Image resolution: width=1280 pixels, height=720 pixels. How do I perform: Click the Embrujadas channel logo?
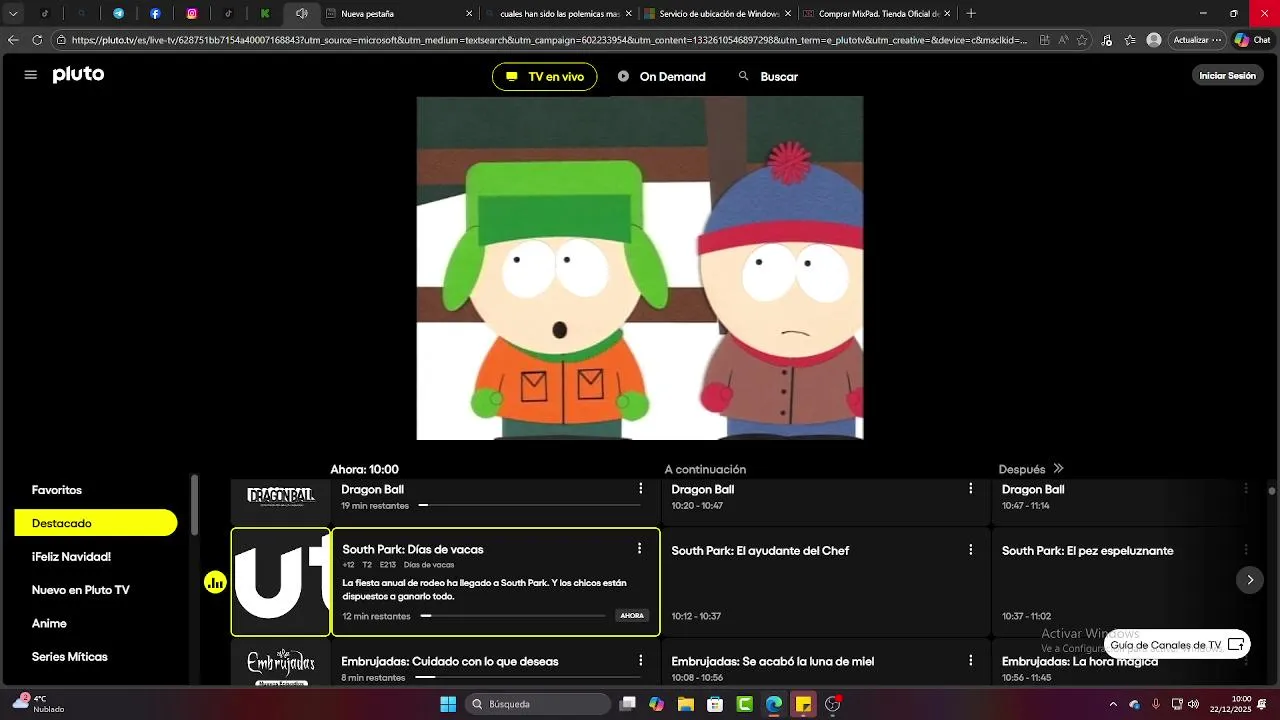pos(281,664)
